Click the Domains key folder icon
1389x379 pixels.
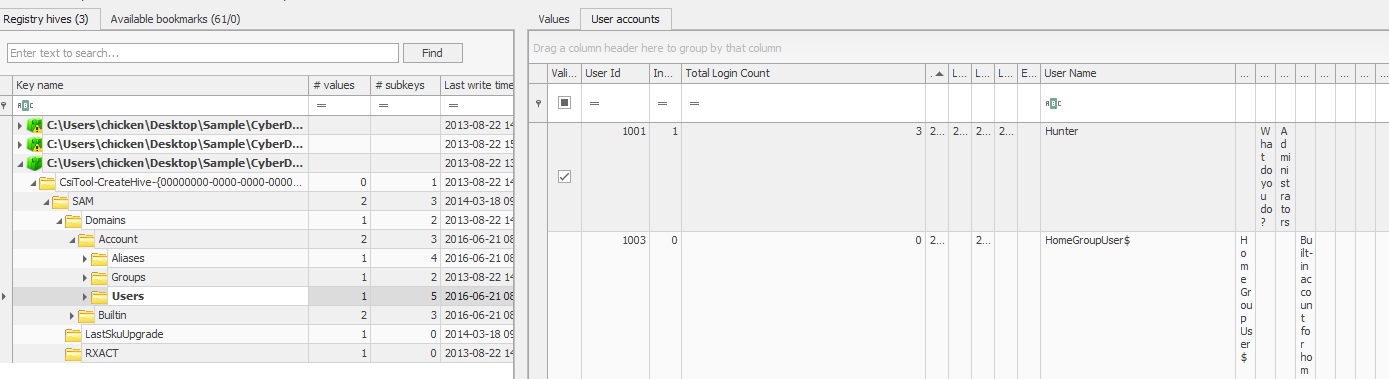(x=73, y=220)
